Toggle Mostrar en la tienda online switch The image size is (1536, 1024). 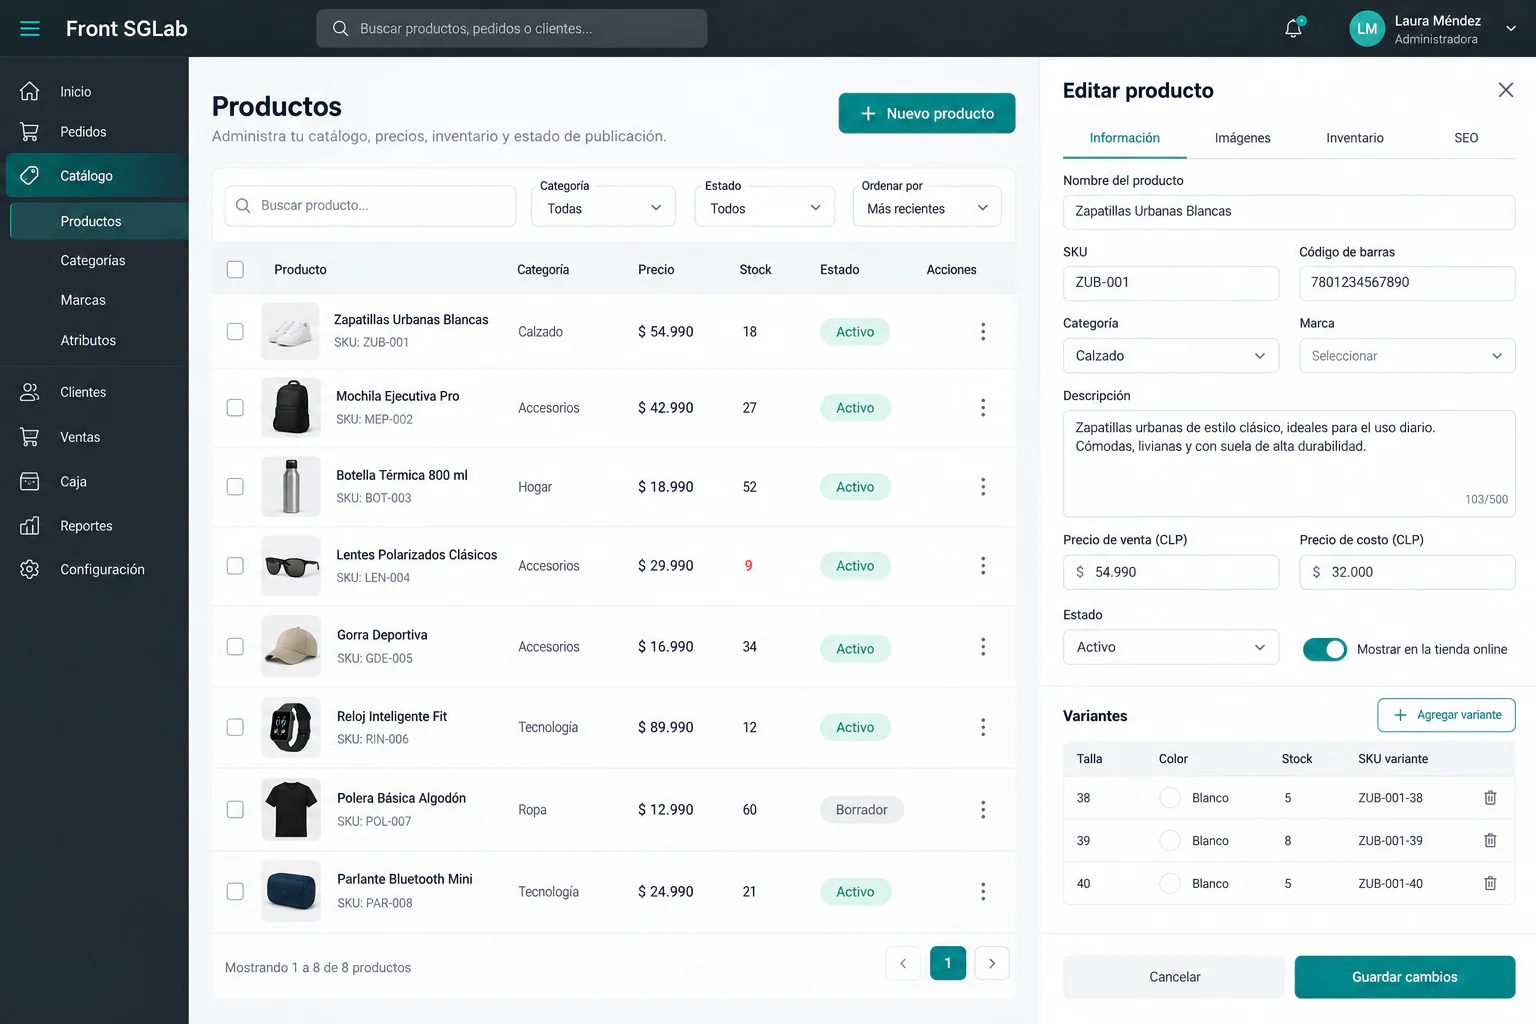tap(1325, 649)
